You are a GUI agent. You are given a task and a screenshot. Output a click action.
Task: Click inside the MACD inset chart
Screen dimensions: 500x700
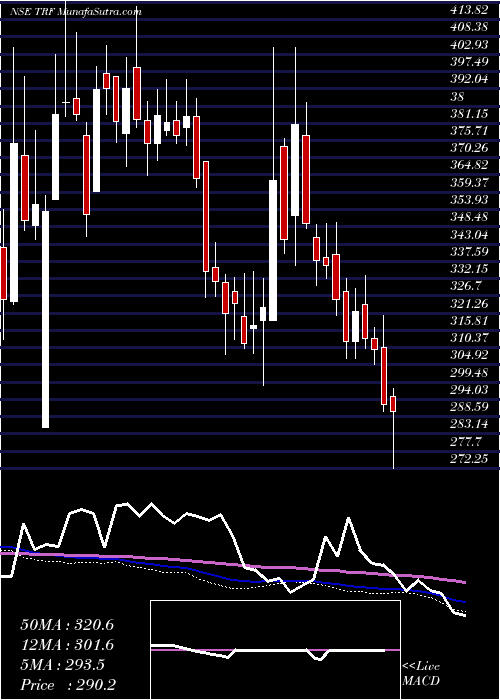[275, 650]
